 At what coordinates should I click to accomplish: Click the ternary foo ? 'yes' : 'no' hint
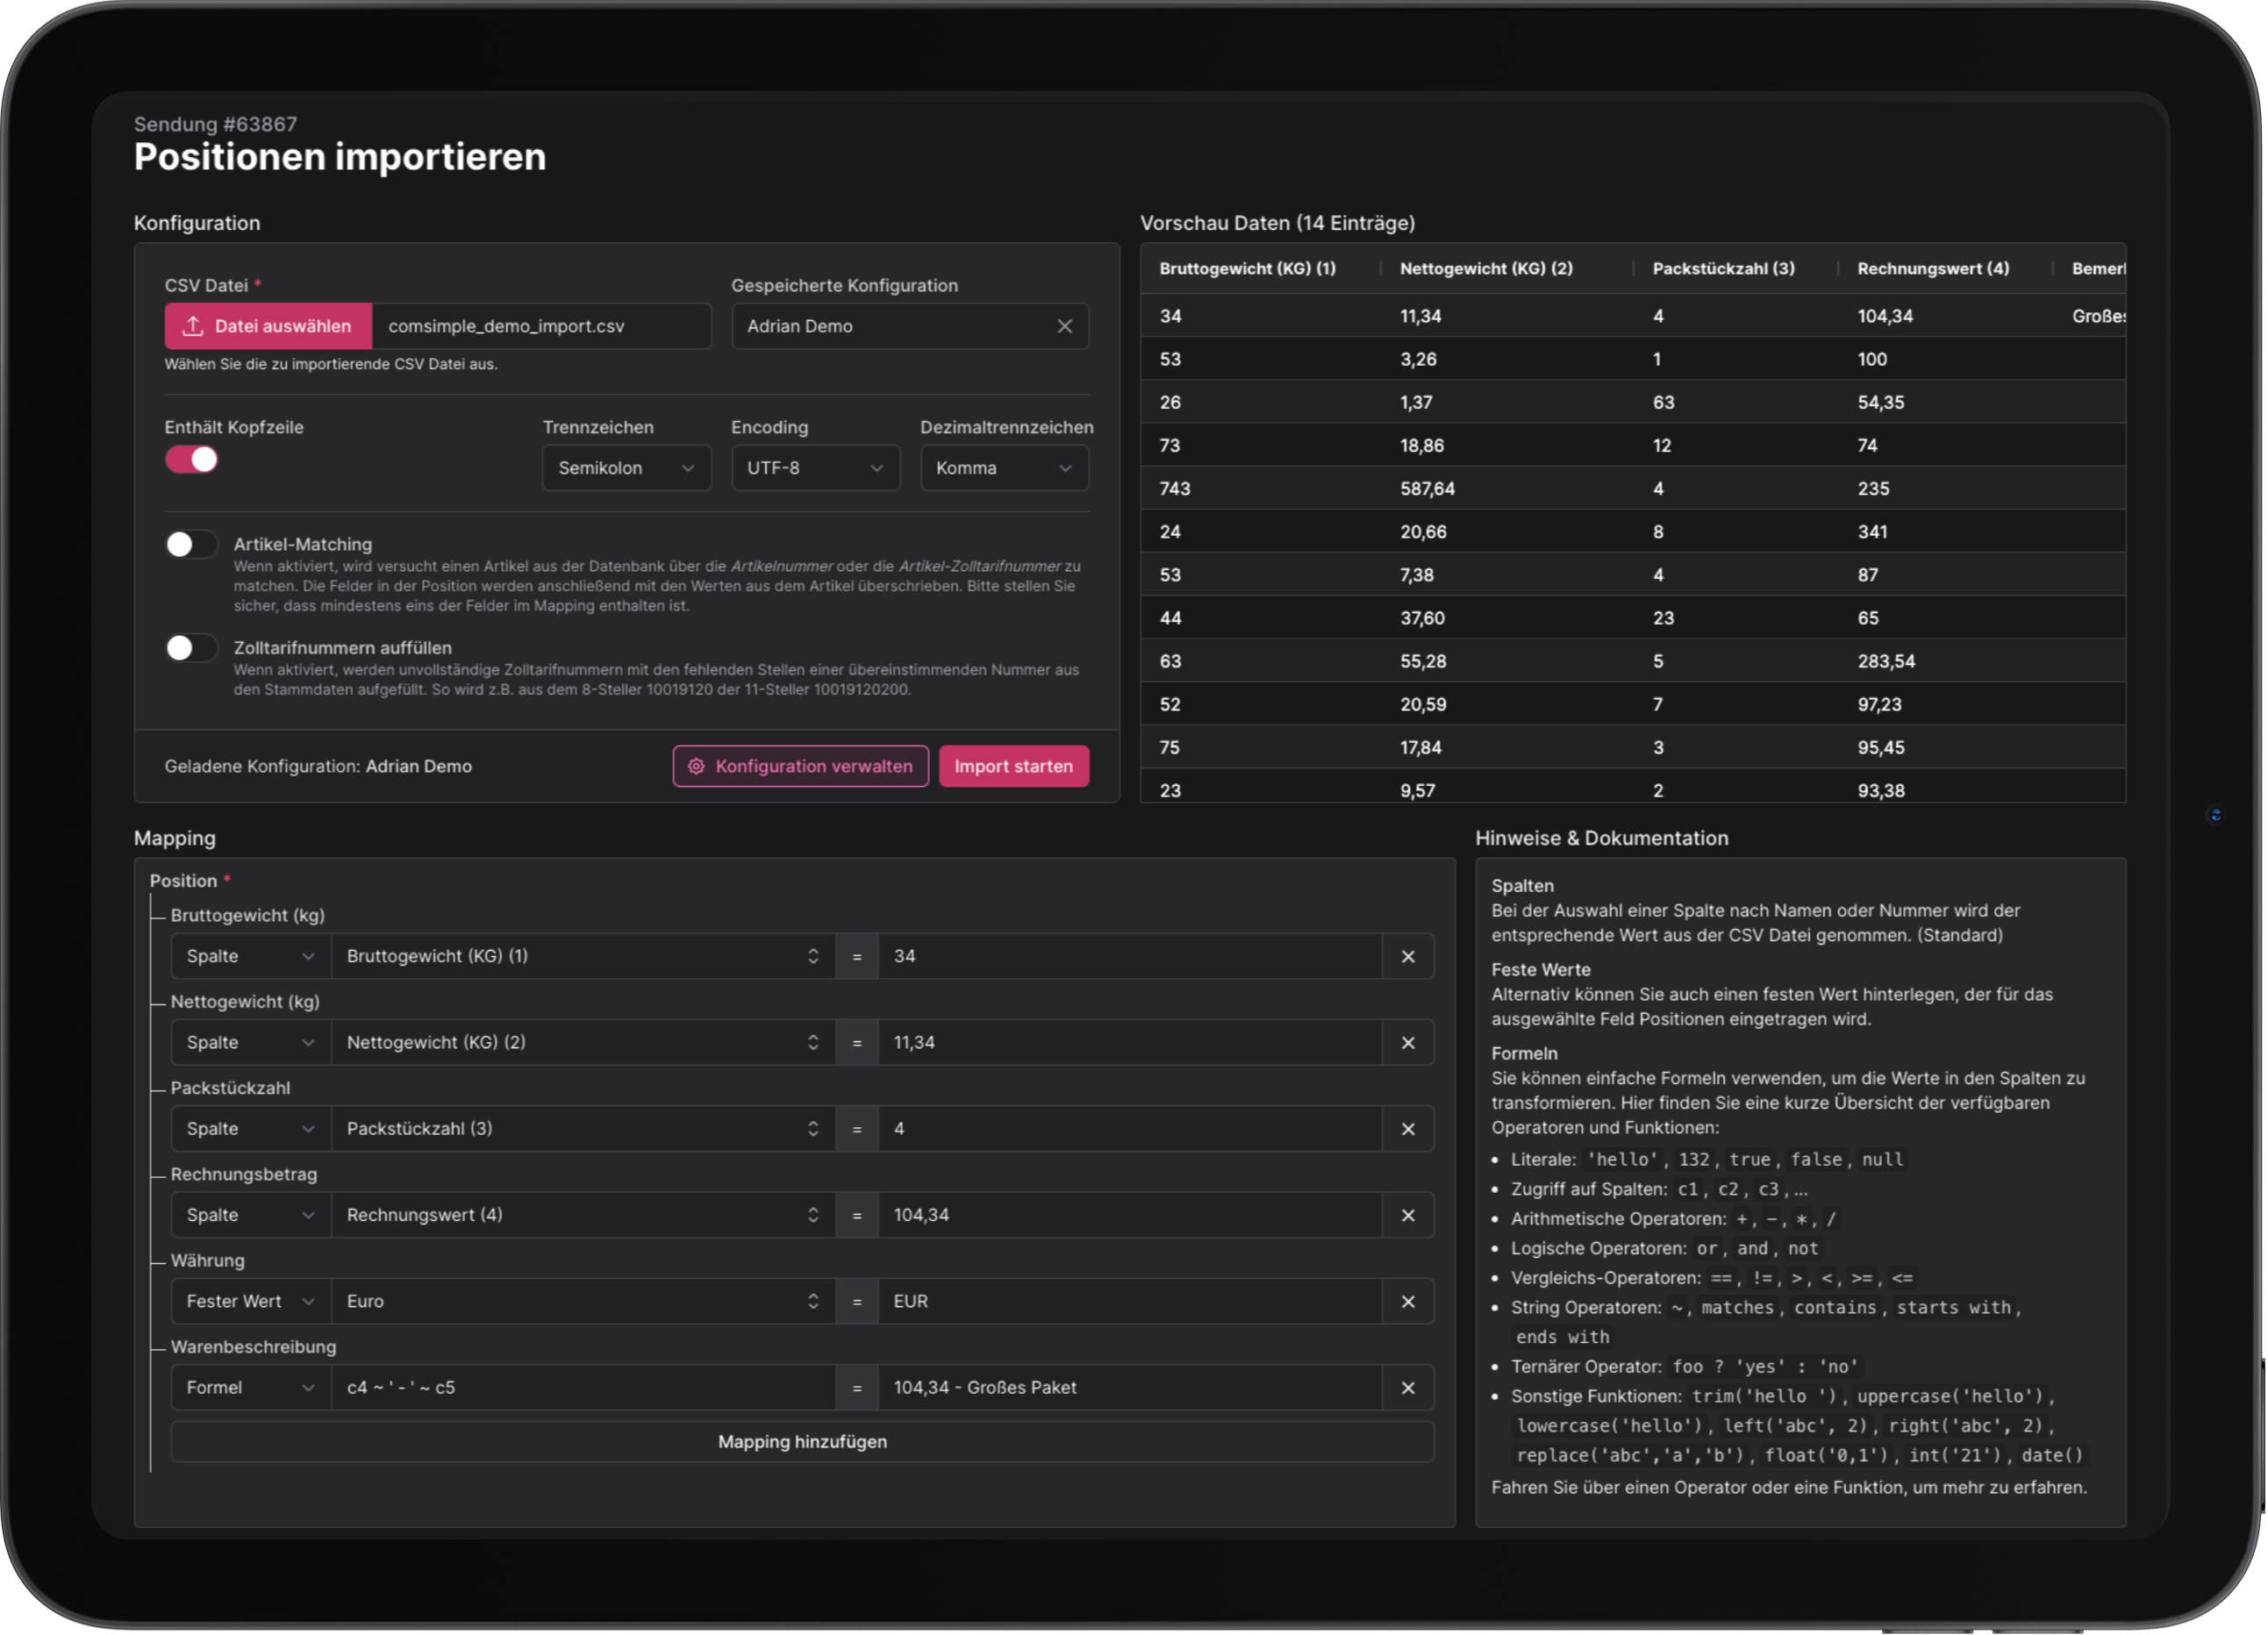[x=1765, y=1367]
